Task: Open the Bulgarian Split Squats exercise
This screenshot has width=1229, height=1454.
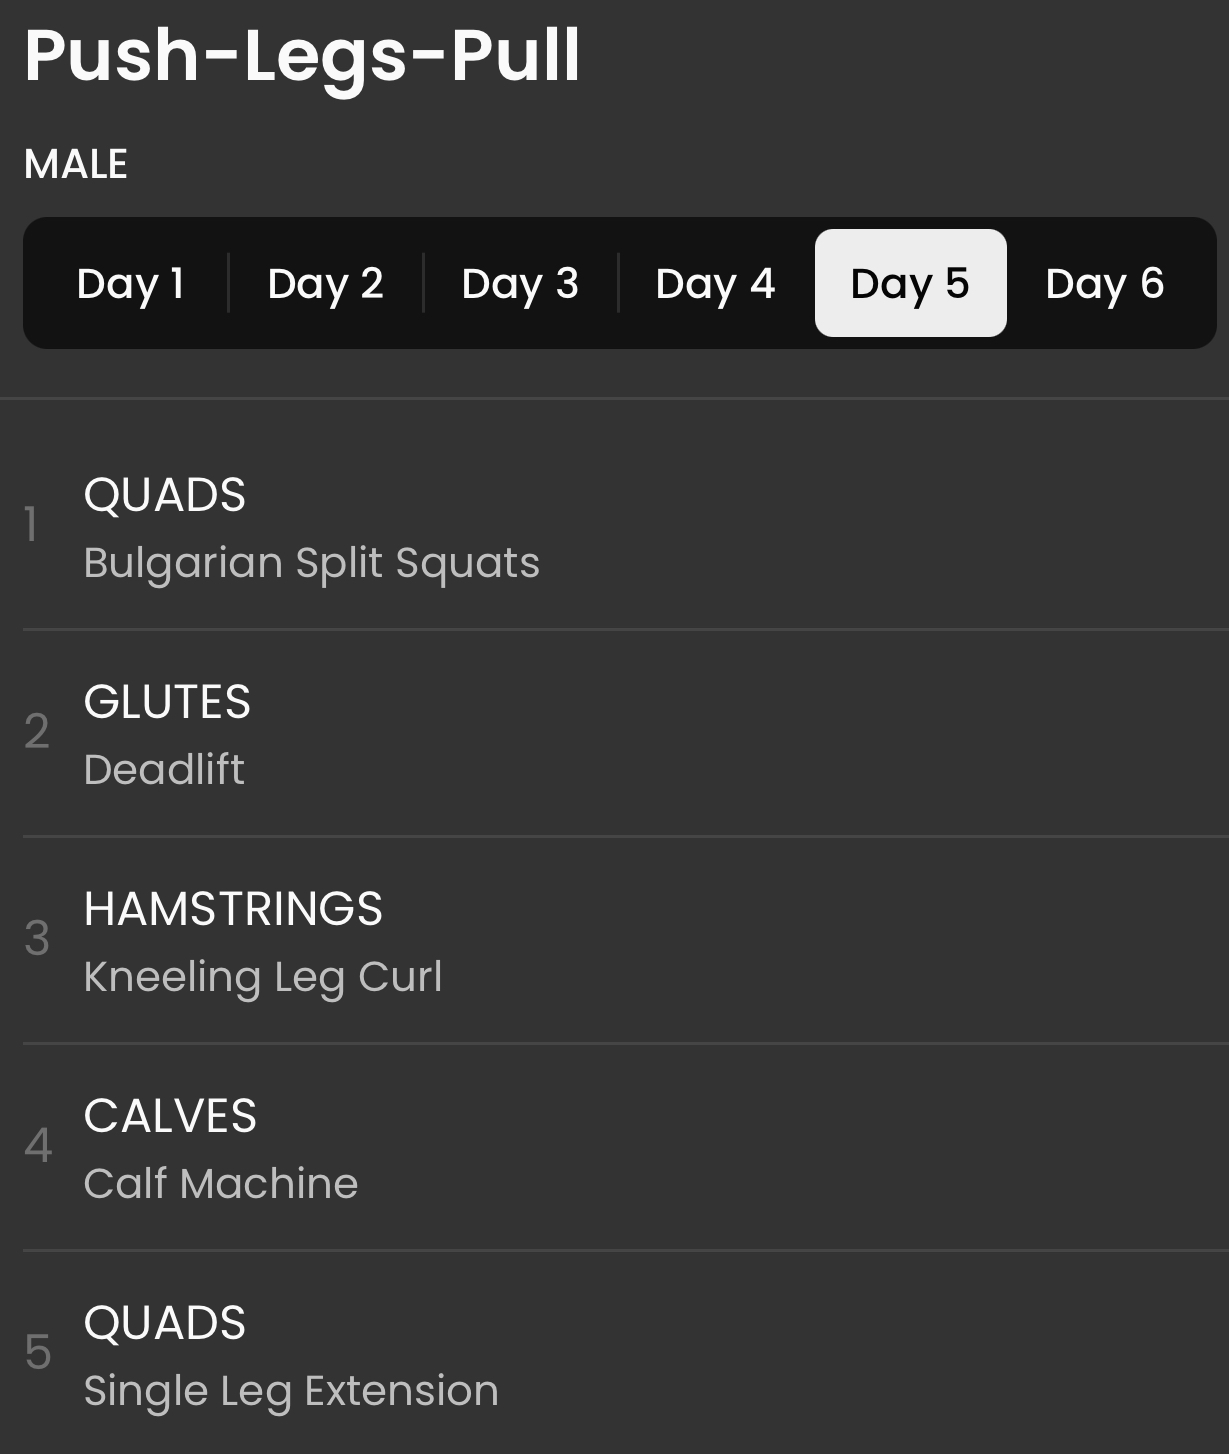Action: [311, 563]
